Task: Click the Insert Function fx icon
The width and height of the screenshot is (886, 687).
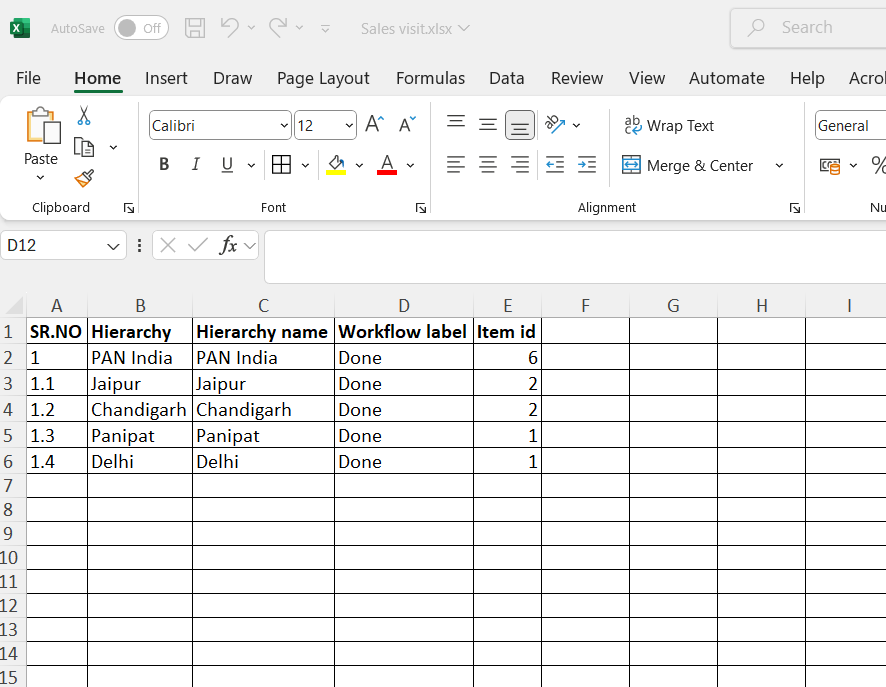Action: [x=228, y=245]
